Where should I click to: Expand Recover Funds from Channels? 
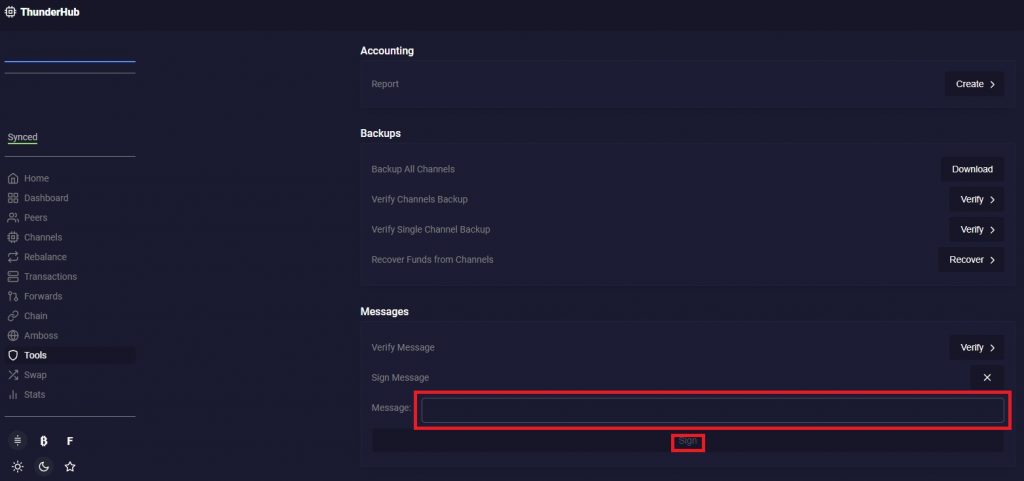click(x=970, y=260)
